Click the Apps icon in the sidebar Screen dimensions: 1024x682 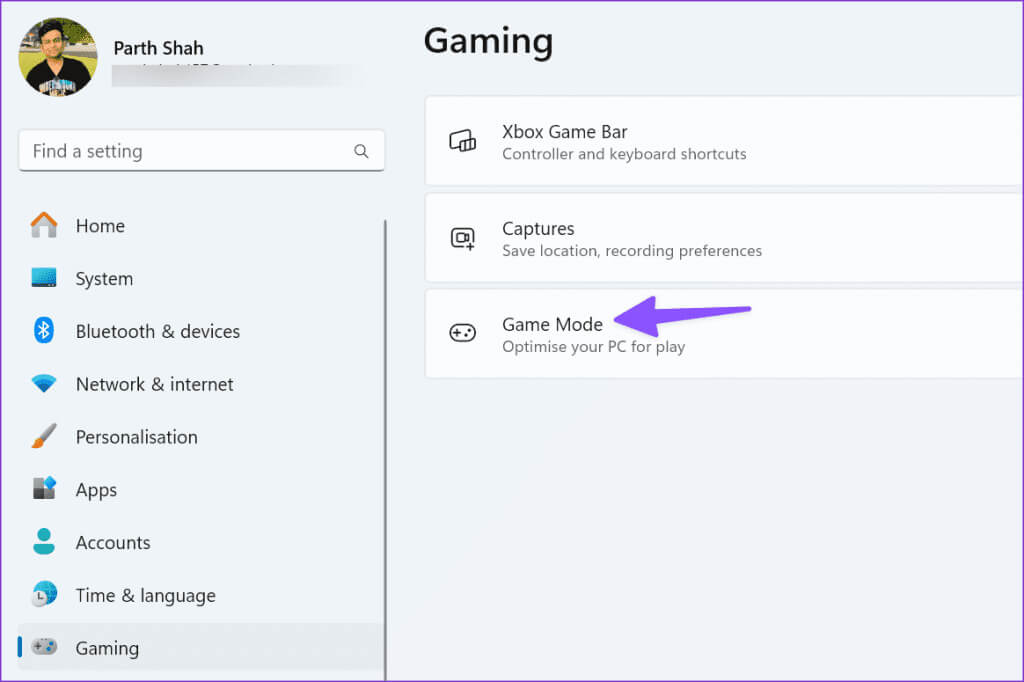point(44,489)
